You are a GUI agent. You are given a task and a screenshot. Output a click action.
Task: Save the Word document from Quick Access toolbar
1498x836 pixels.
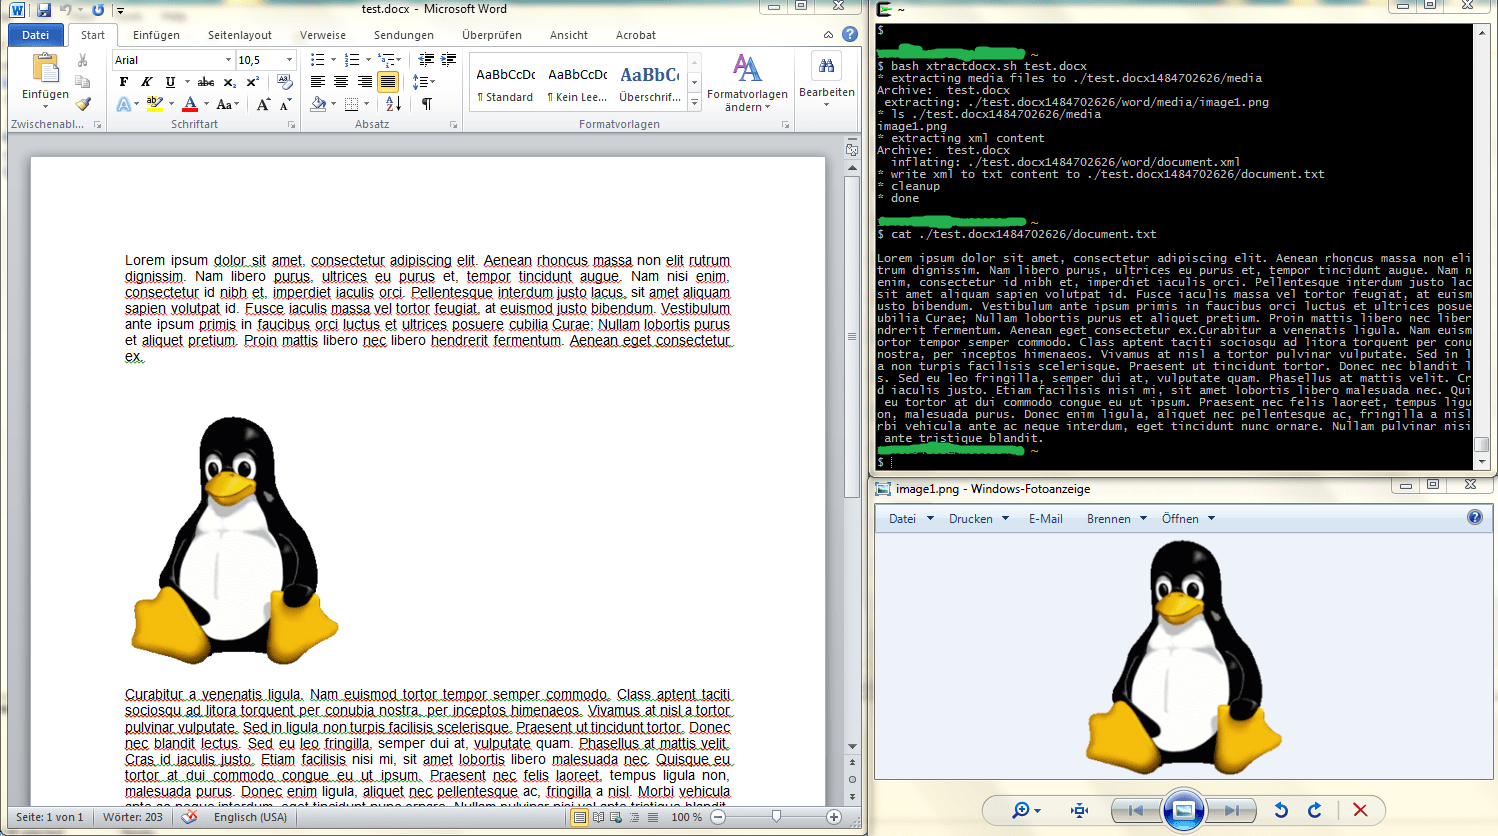(43, 10)
